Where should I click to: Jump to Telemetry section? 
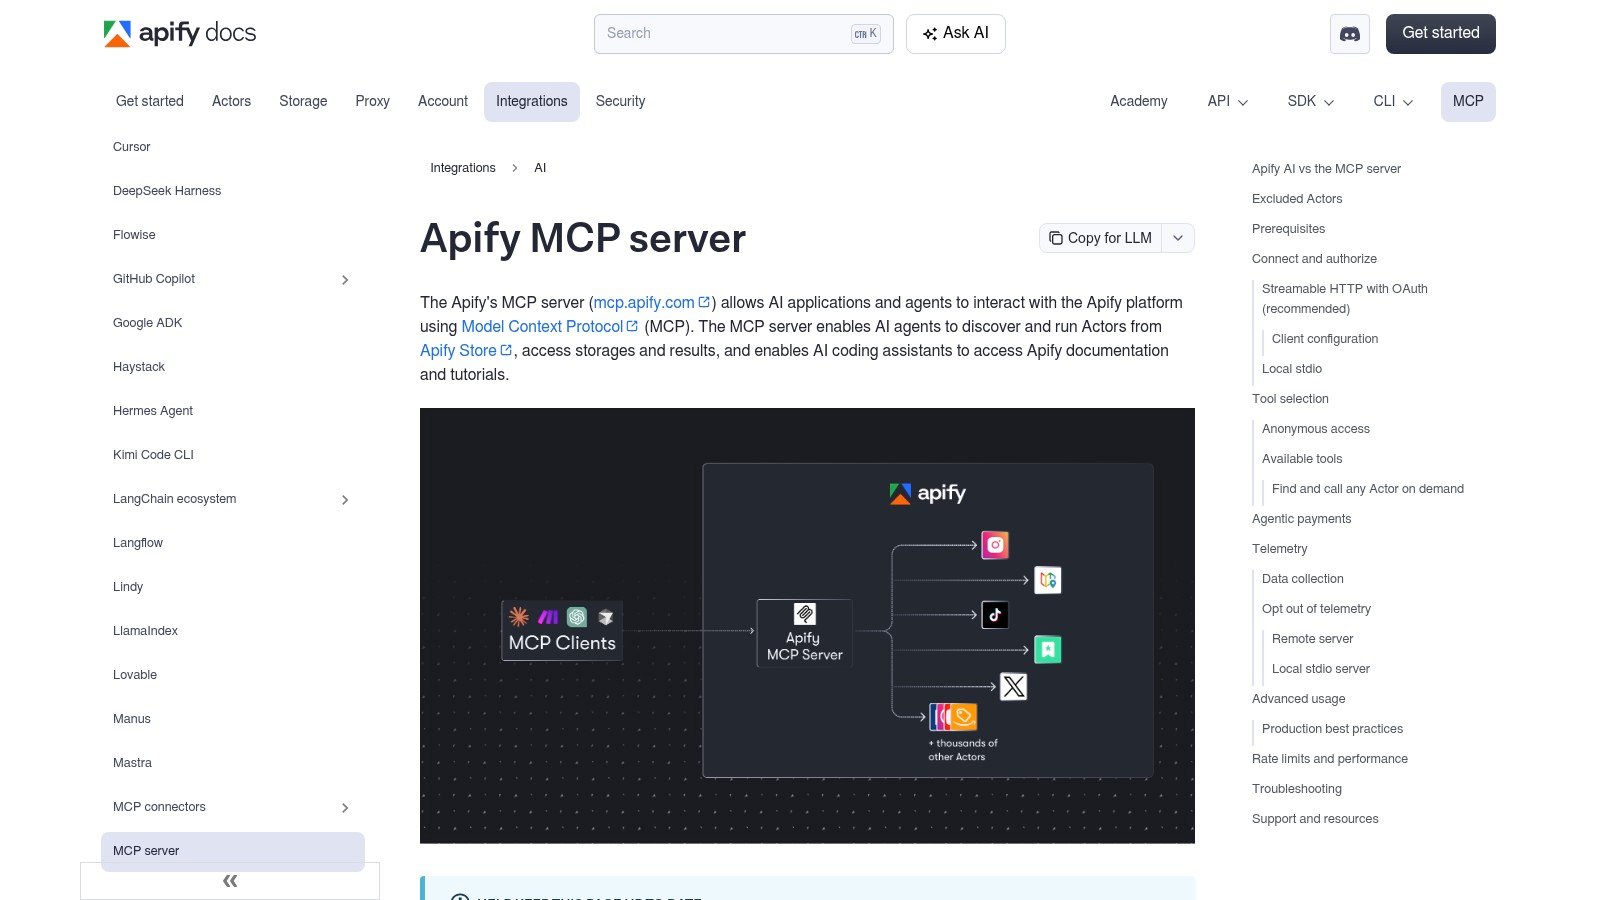(x=1279, y=549)
